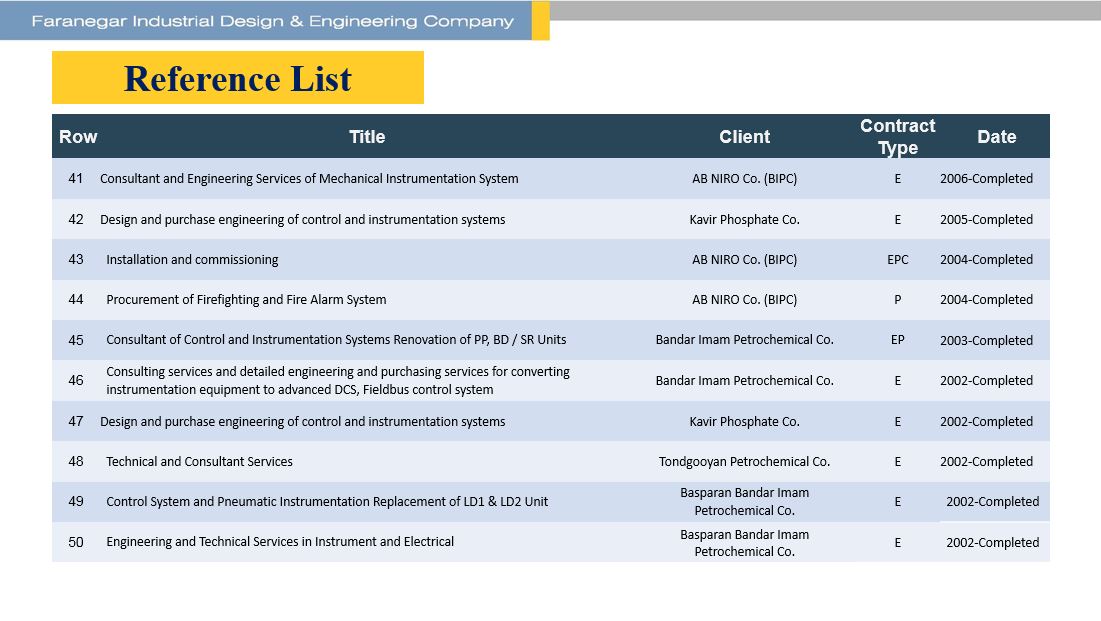Viewport: 1101px width, 621px height.
Task: Select the contract type "E" in row 46
Action: [897, 380]
